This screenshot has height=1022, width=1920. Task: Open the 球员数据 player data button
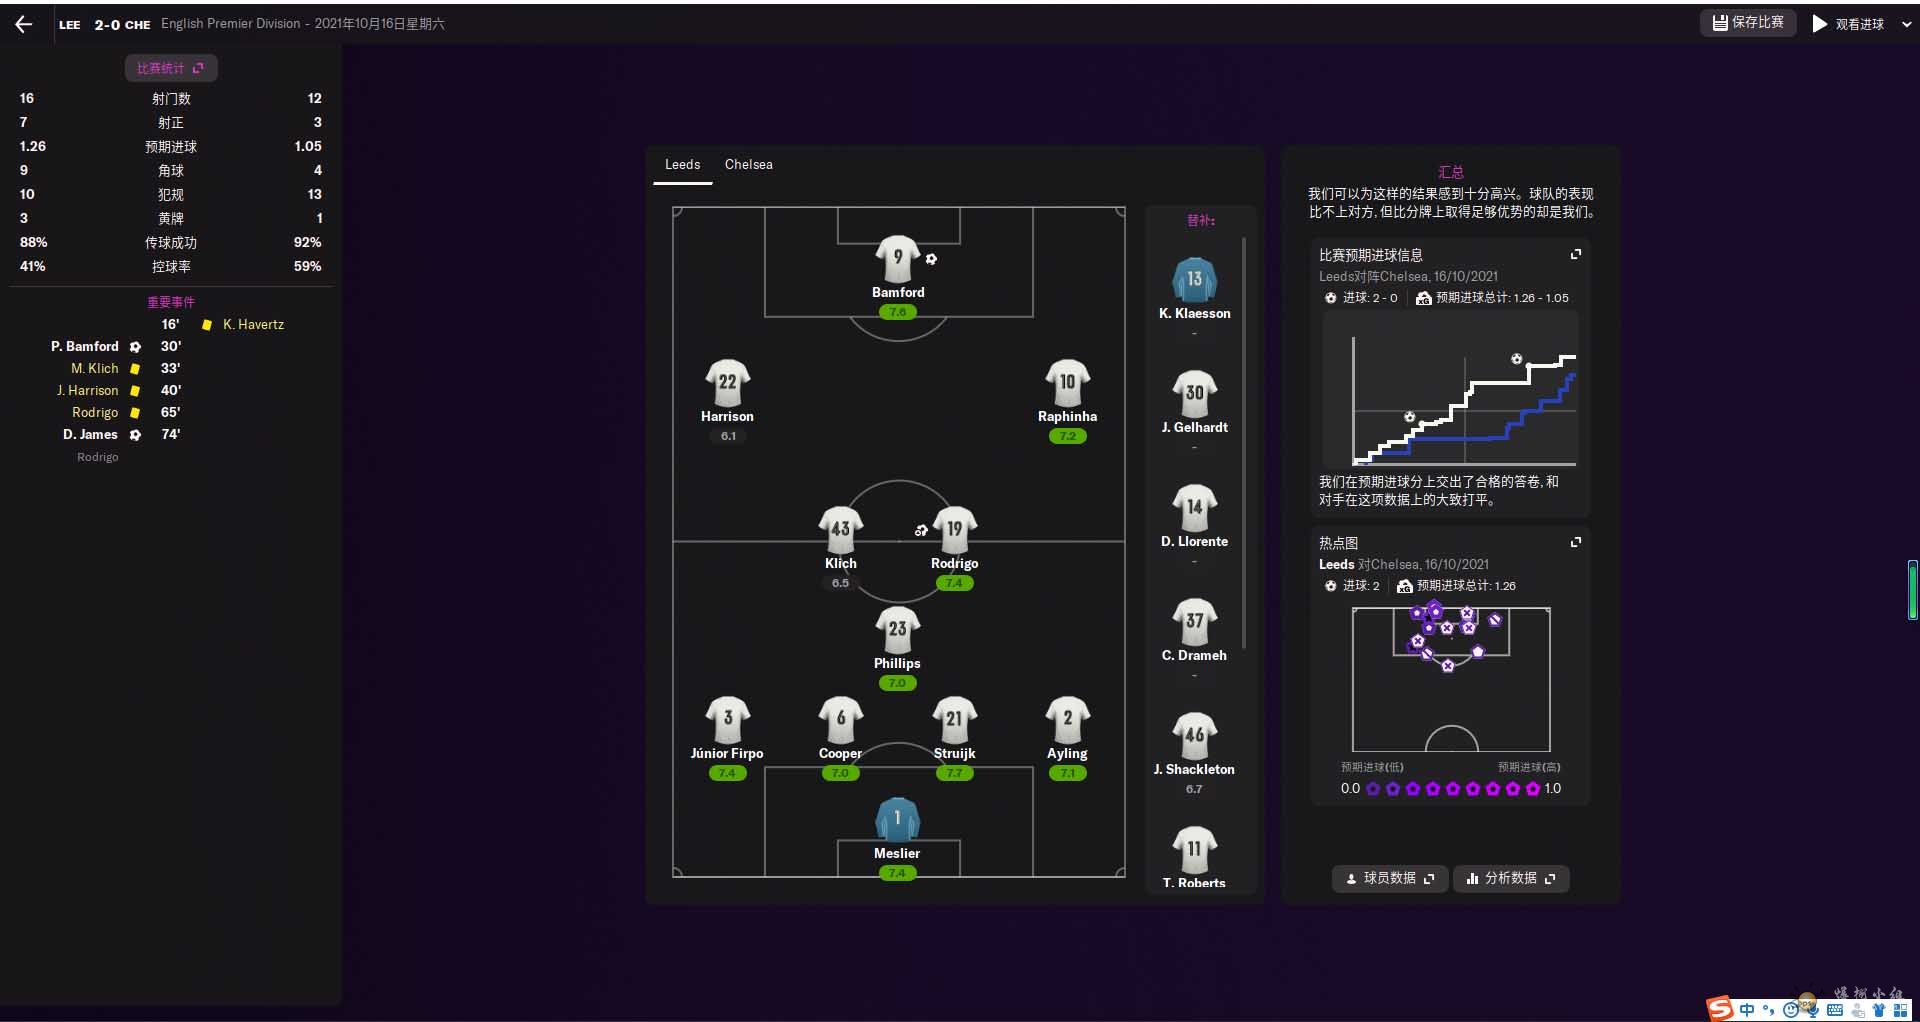1390,879
